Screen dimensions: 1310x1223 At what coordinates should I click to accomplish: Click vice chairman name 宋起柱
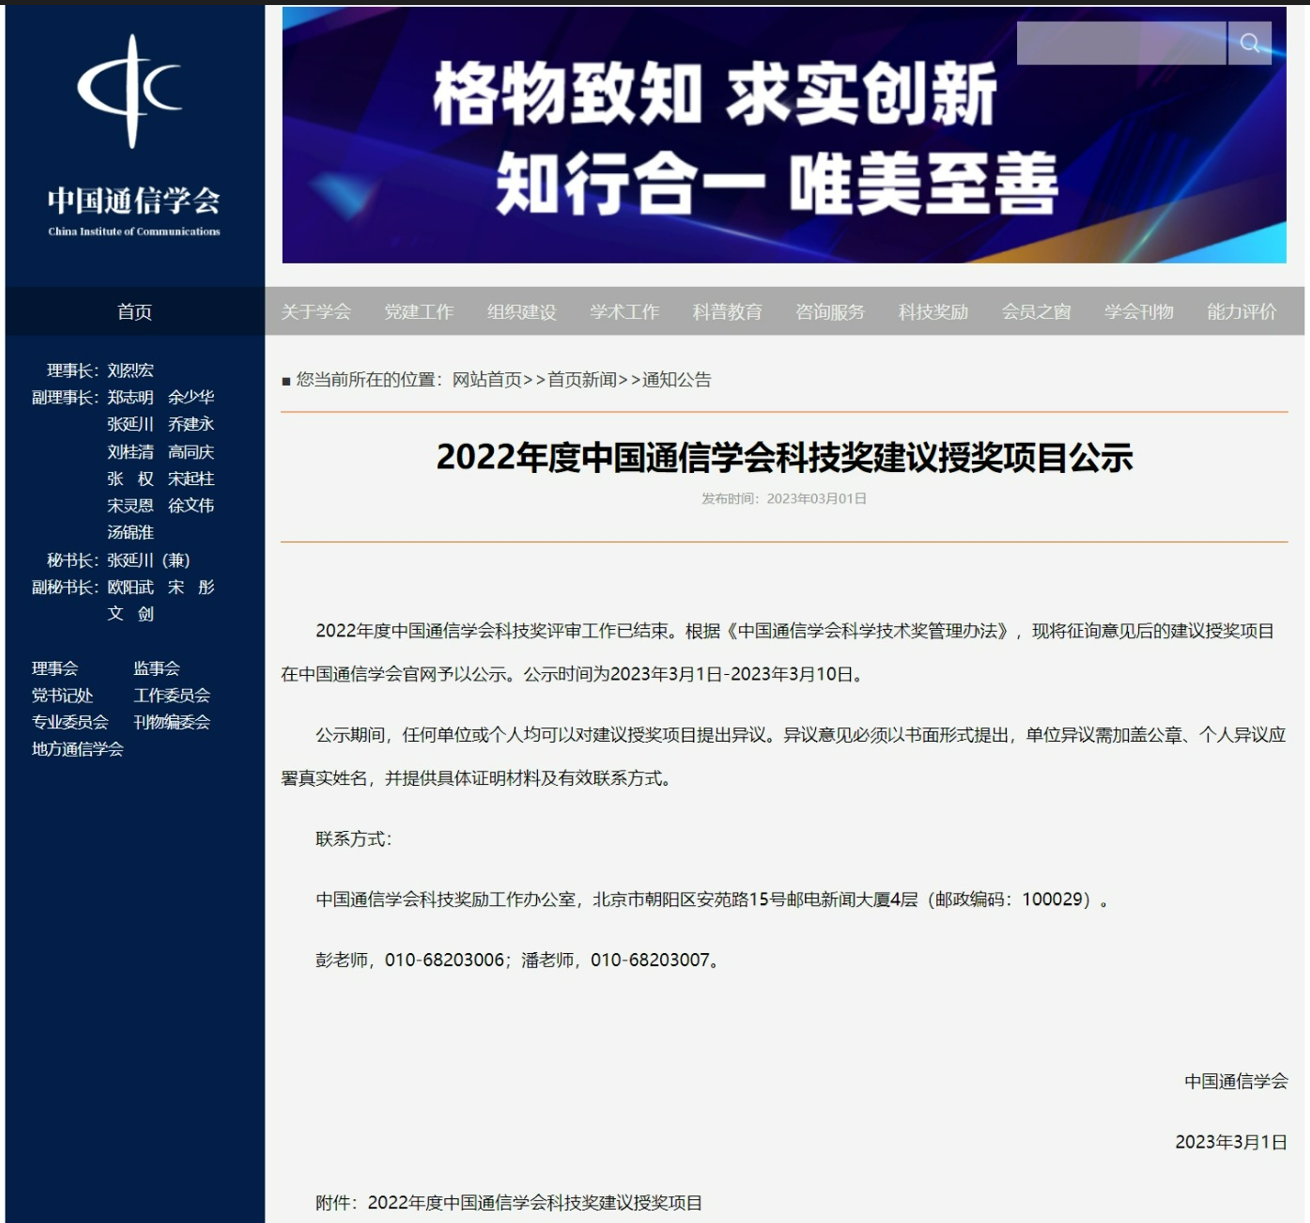click(x=191, y=479)
